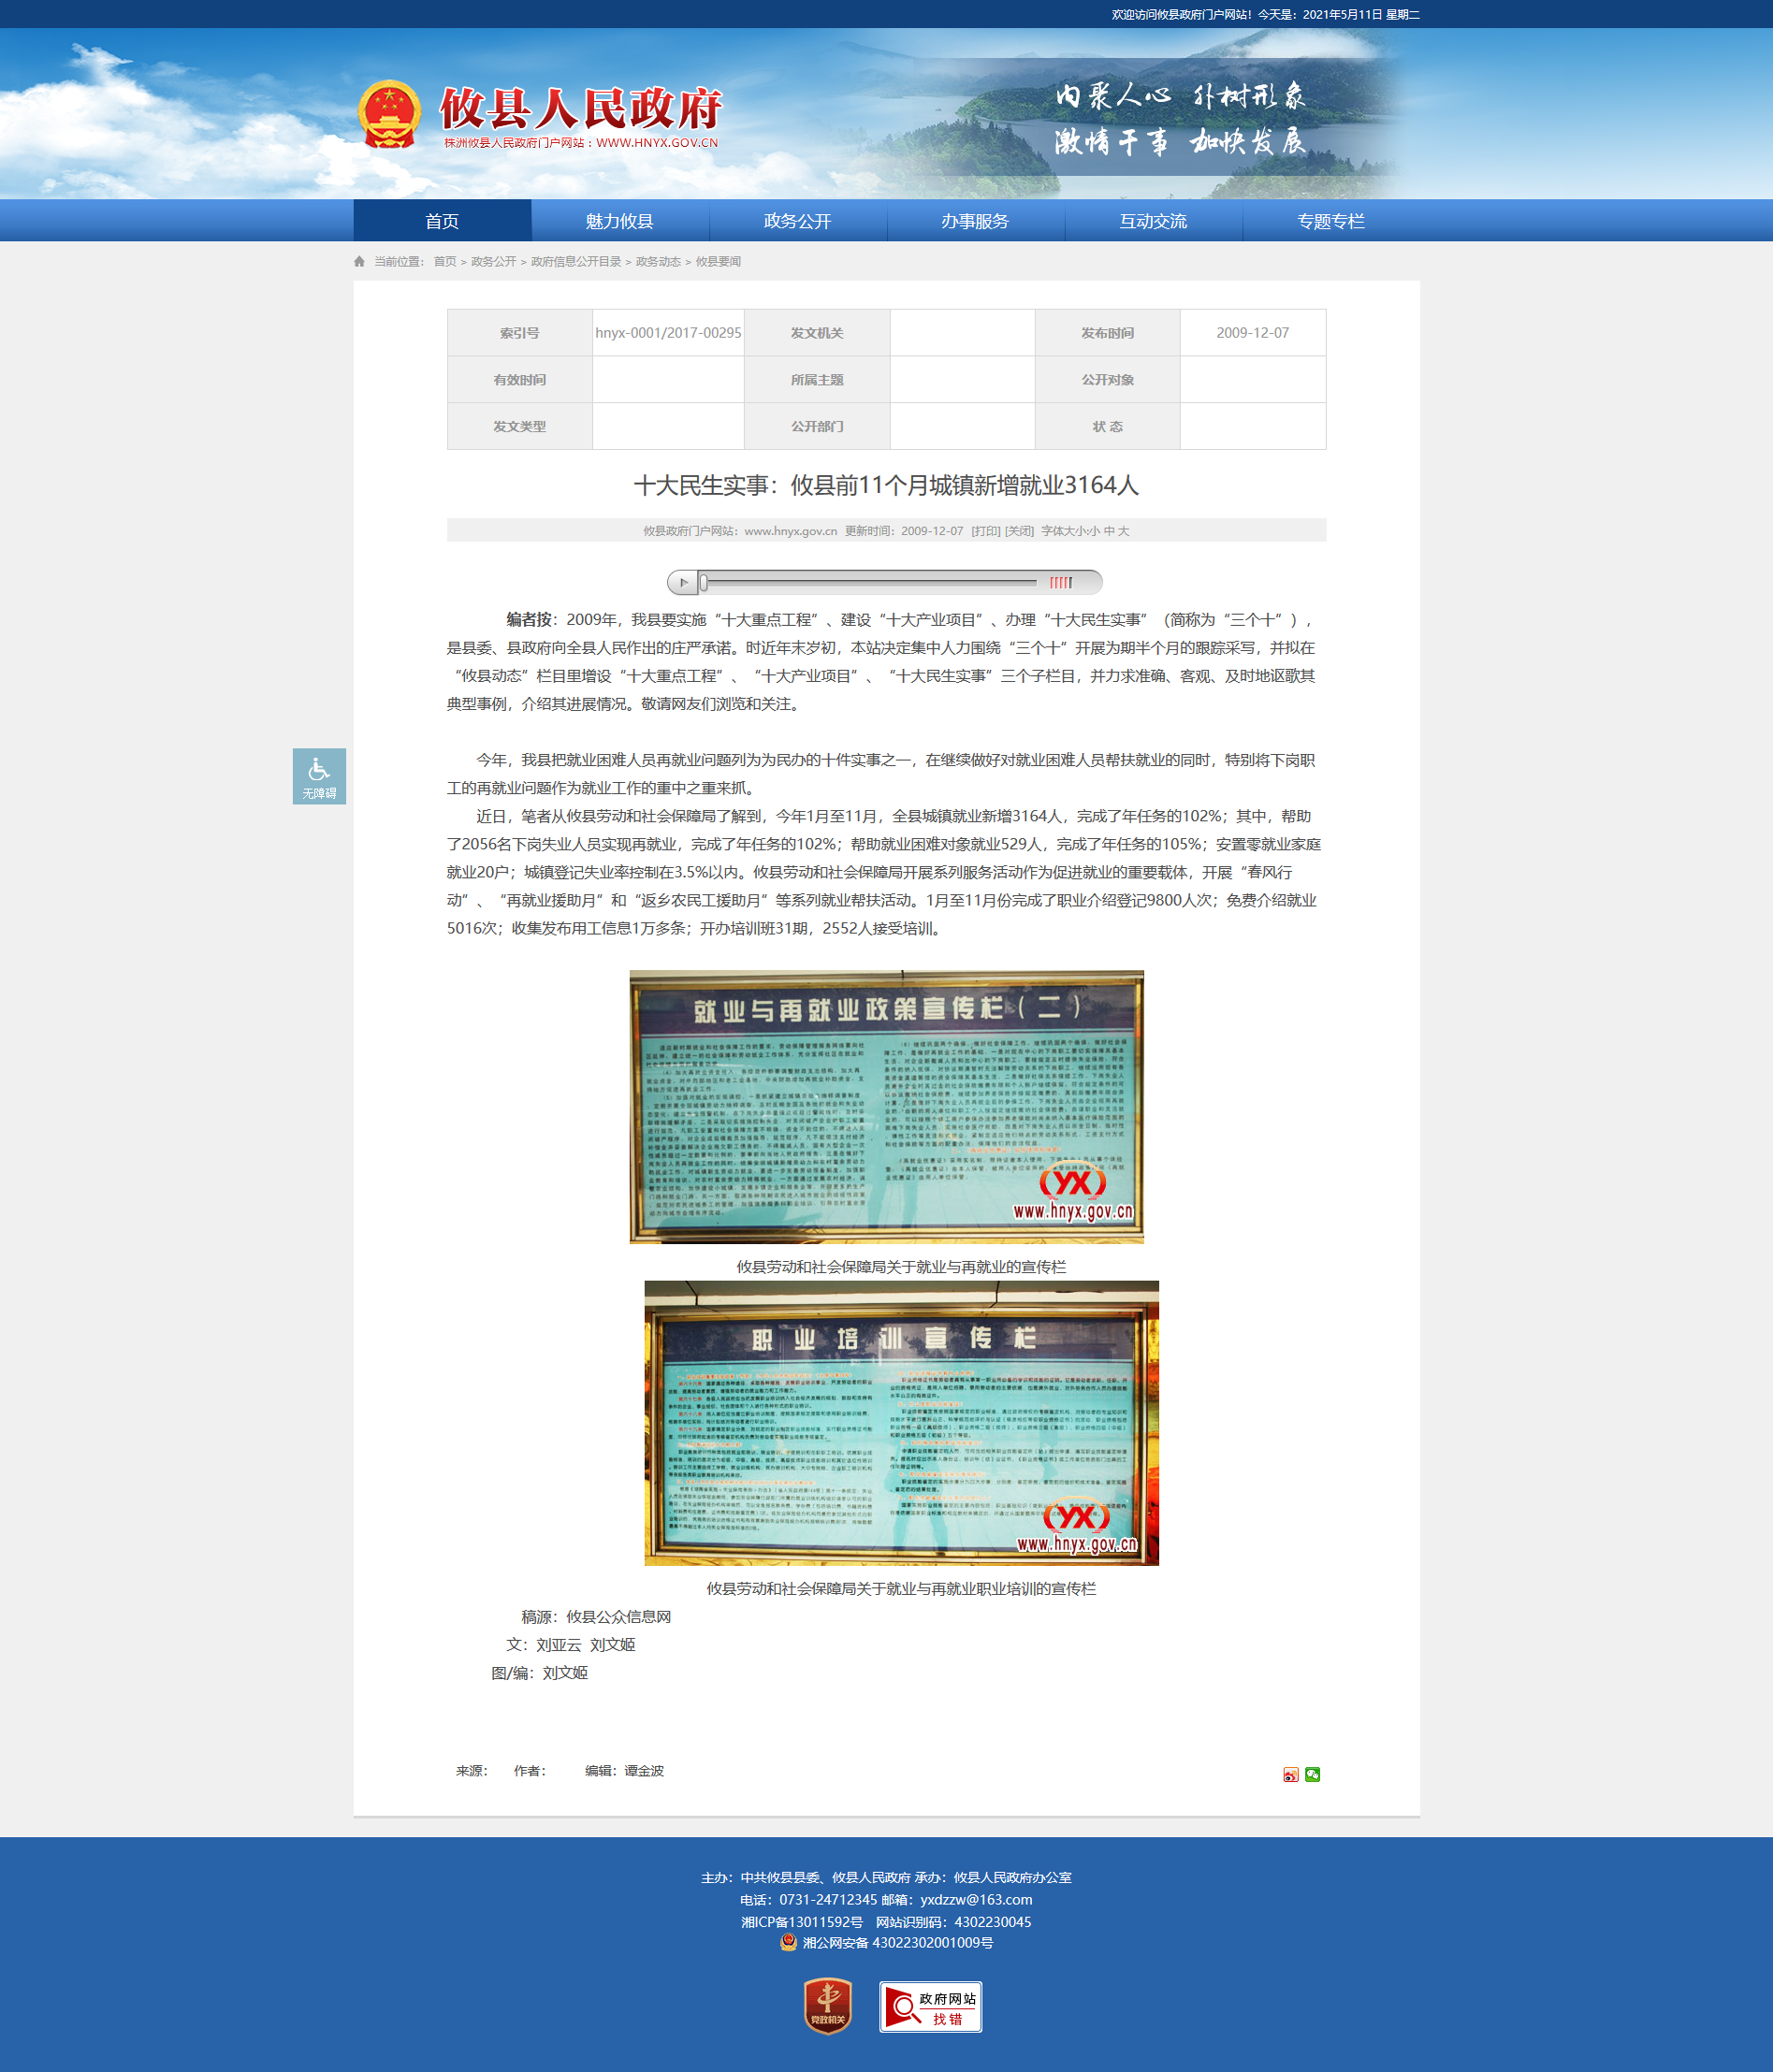Click the police badge icon beside 湘公网安备
Screen dimensions: 1773x2072
tap(788, 1942)
